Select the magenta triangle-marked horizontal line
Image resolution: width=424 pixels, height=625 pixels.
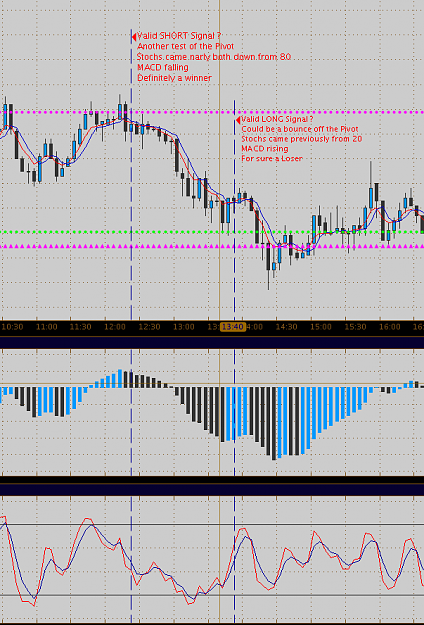(212, 247)
